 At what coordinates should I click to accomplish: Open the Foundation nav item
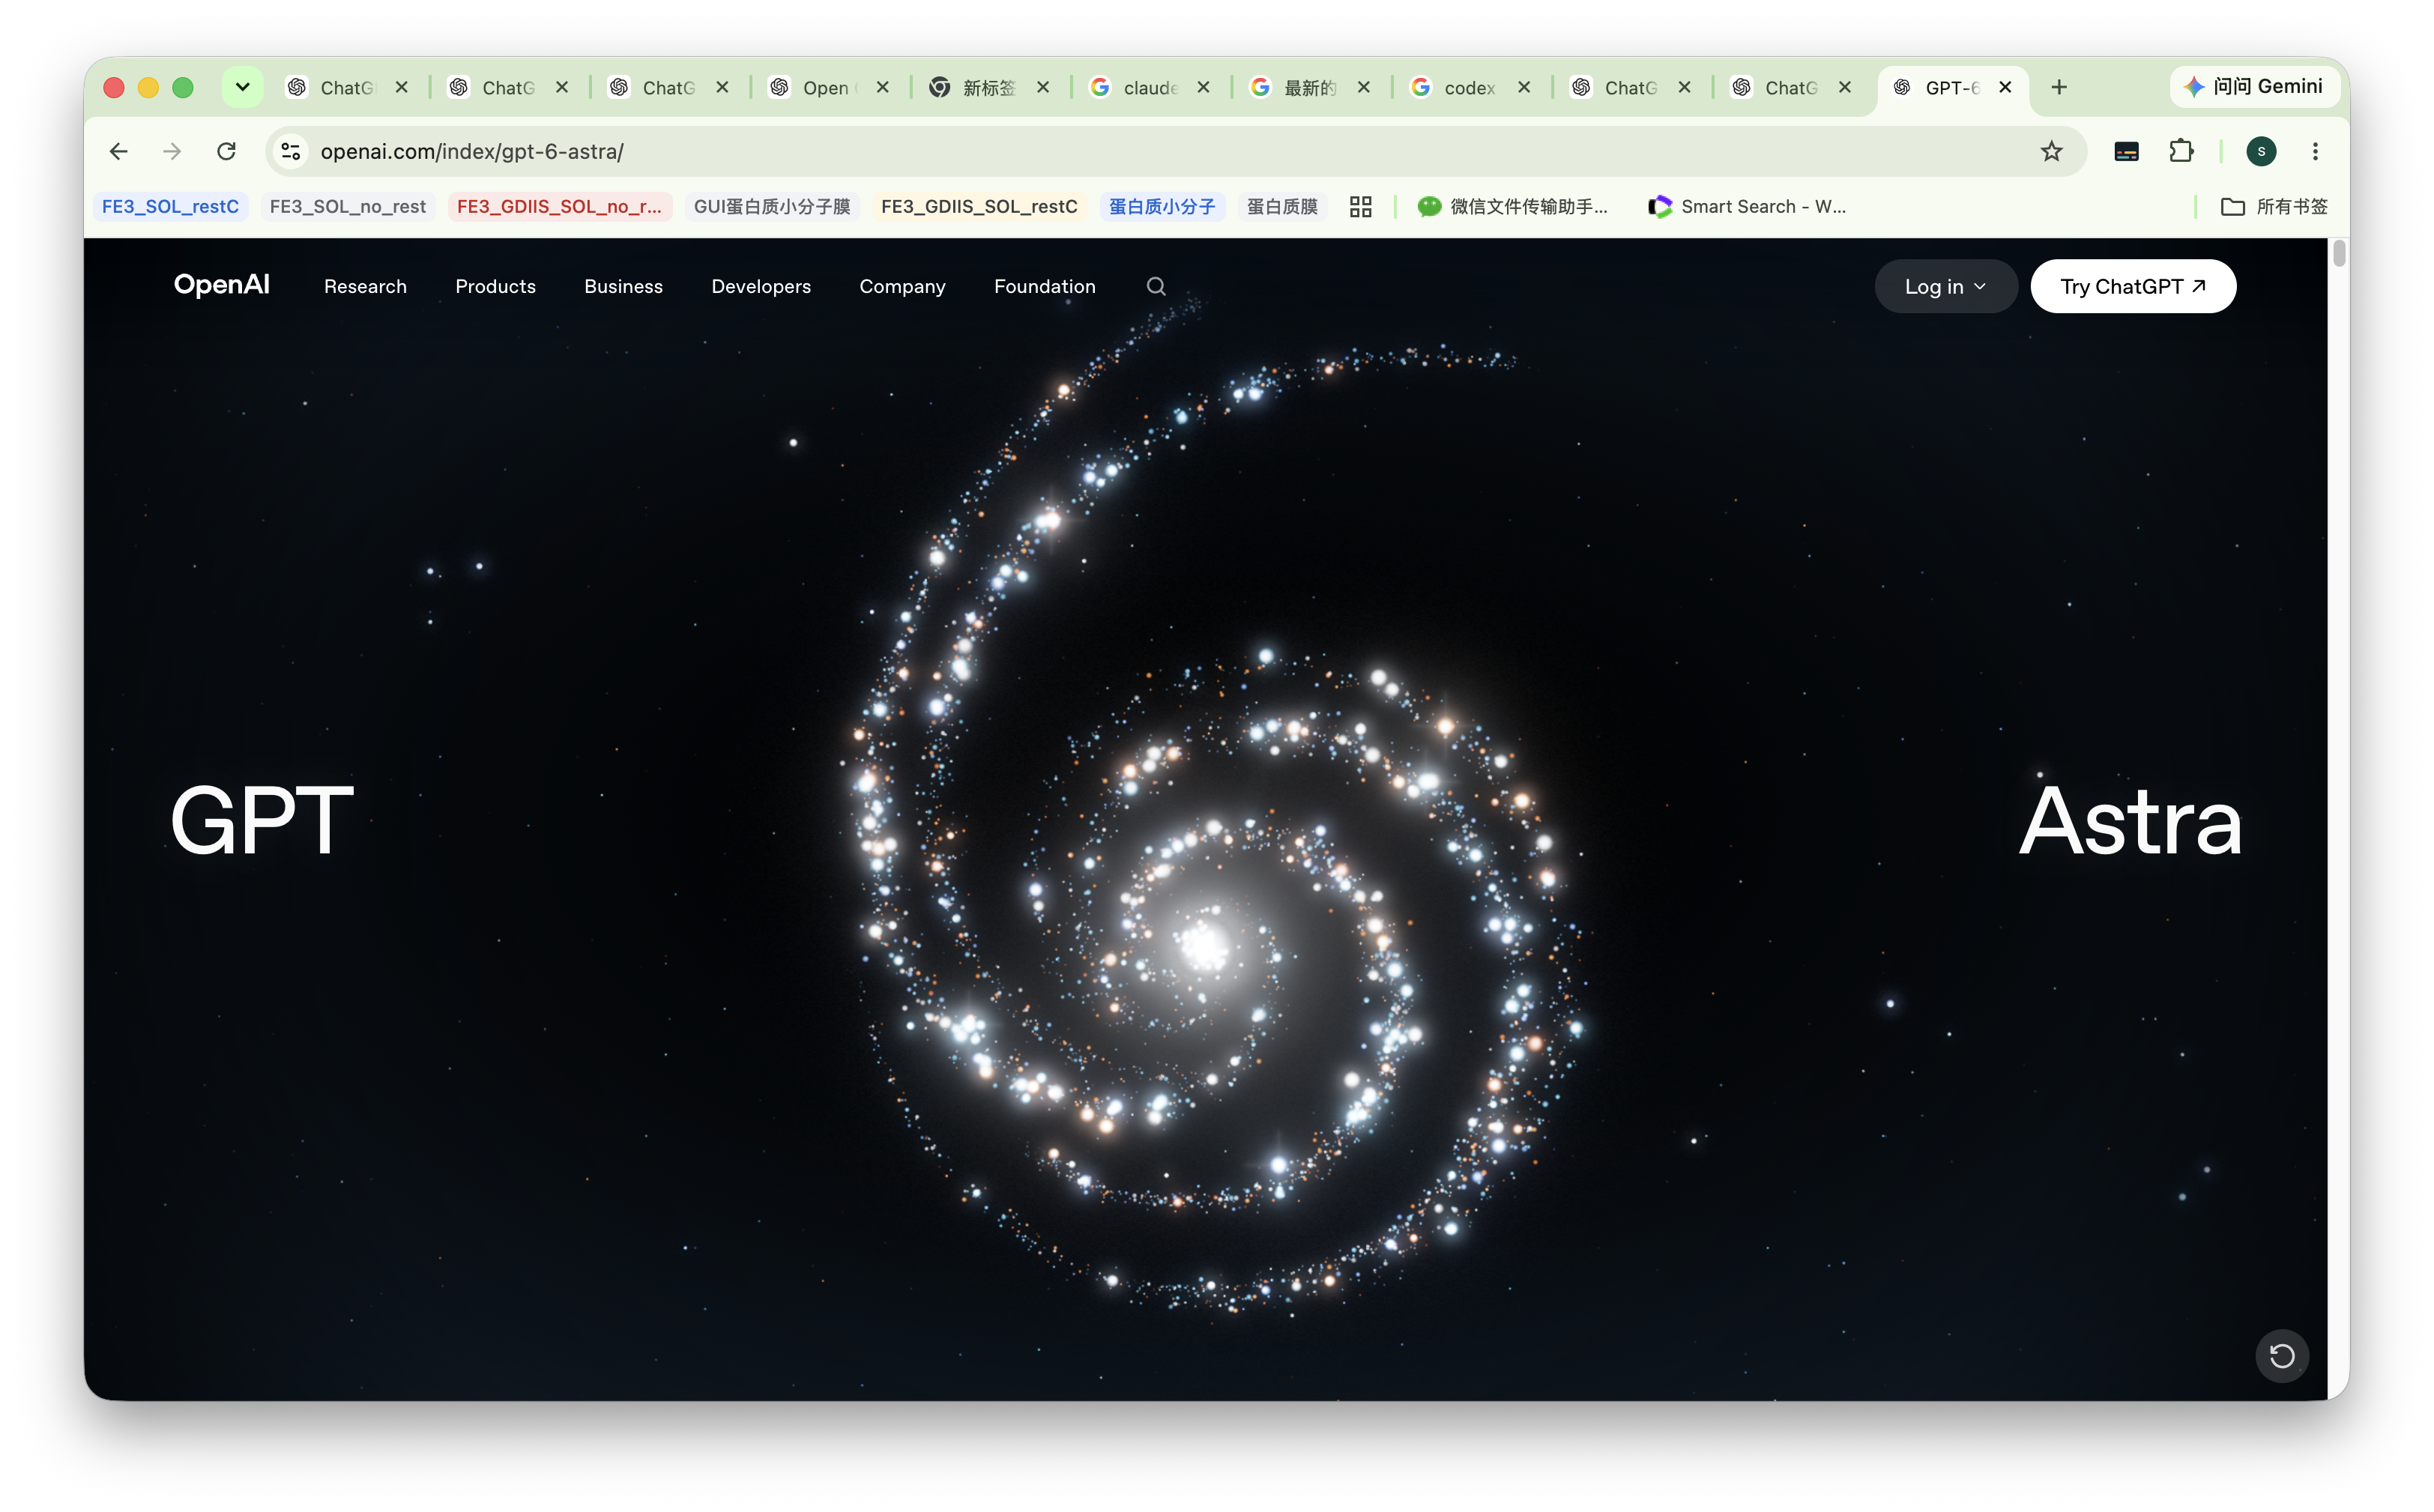point(1044,286)
